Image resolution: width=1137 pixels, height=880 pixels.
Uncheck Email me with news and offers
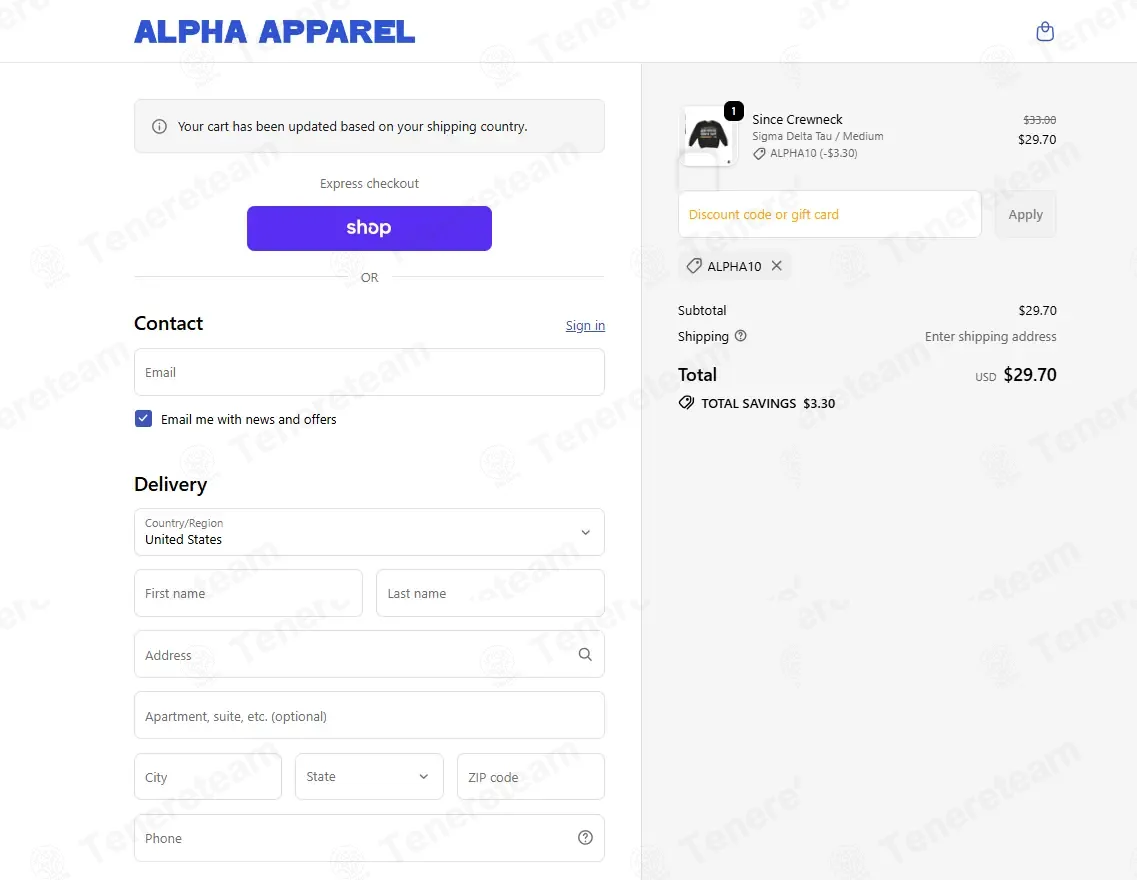pos(143,419)
